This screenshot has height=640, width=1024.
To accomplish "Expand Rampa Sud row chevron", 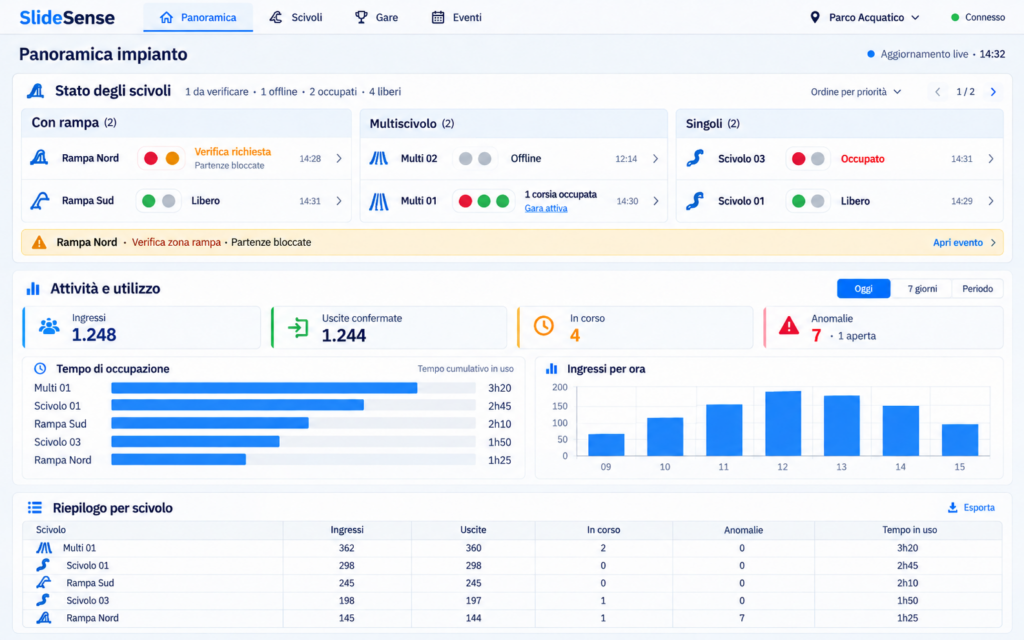I will click(339, 201).
